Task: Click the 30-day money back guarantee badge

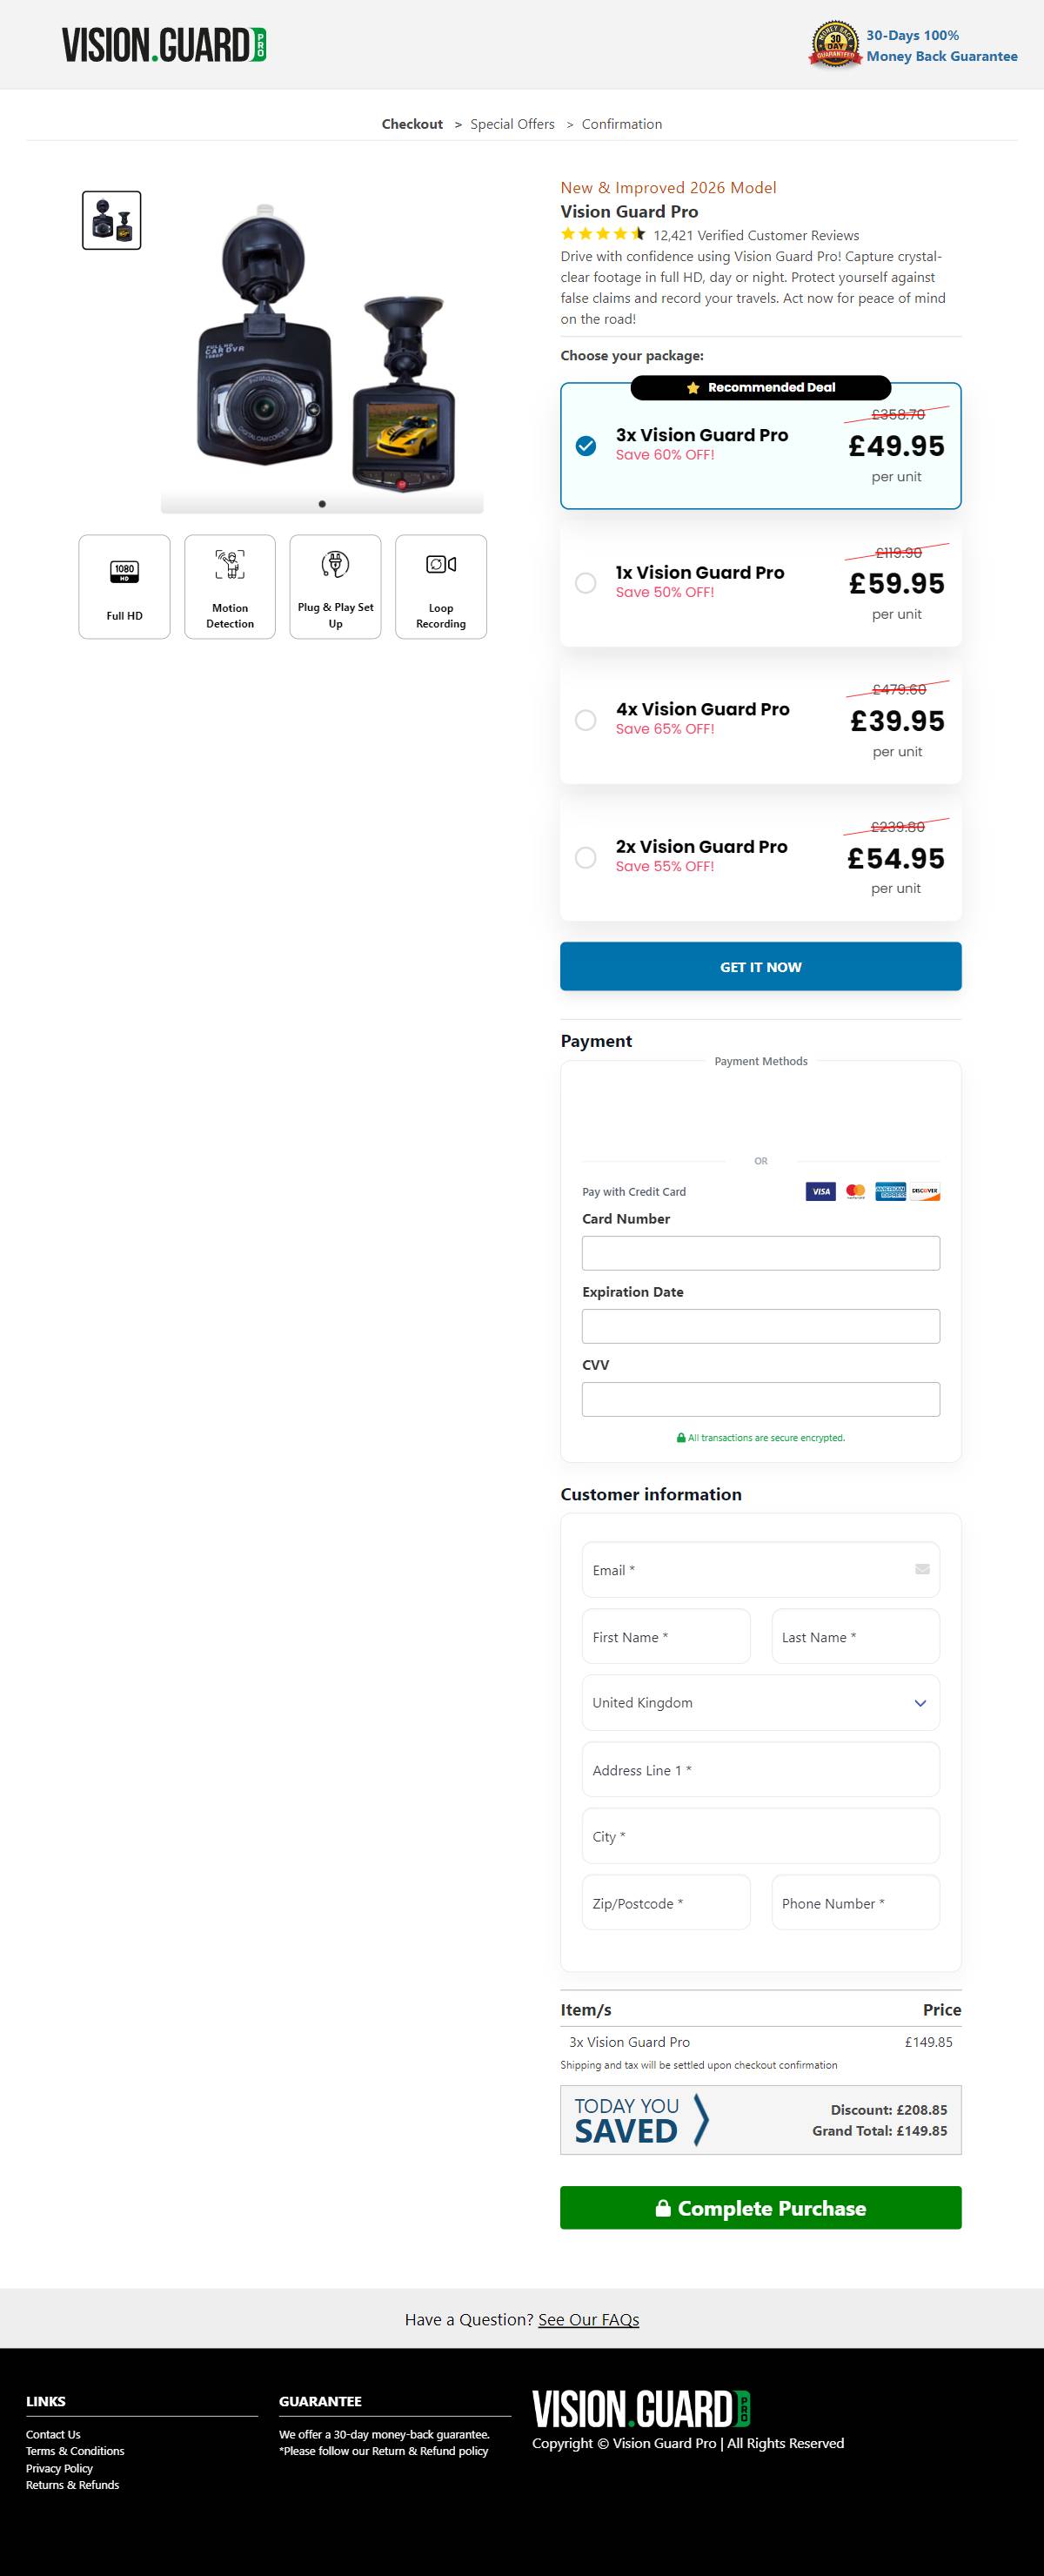Action: (835, 45)
